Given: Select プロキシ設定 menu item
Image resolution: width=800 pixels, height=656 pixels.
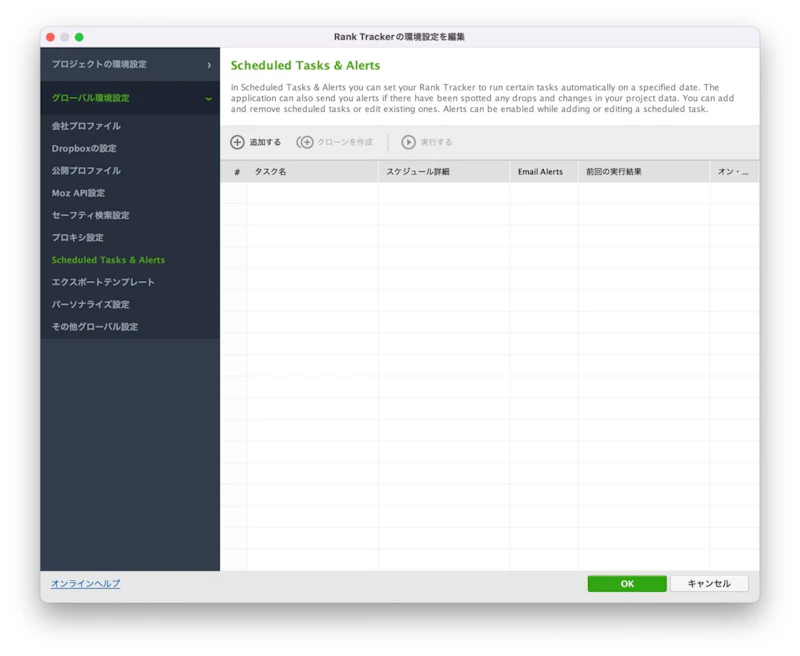Looking at the screenshot, I should pyautogui.click(x=78, y=238).
